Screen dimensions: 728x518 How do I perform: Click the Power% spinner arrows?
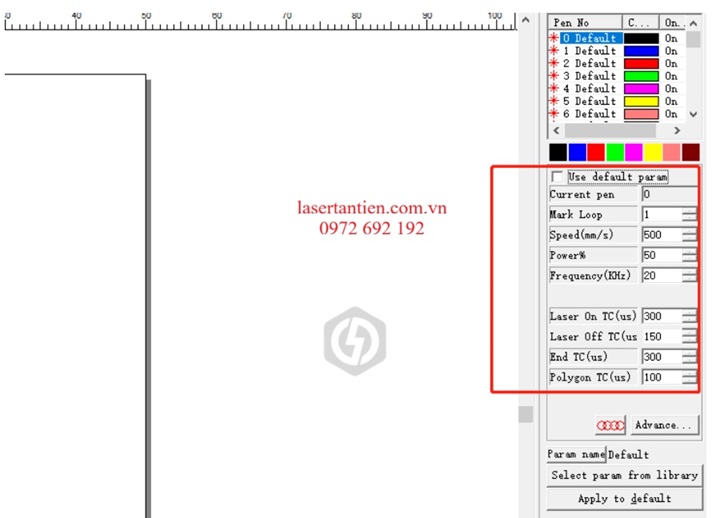click(690, 256)
